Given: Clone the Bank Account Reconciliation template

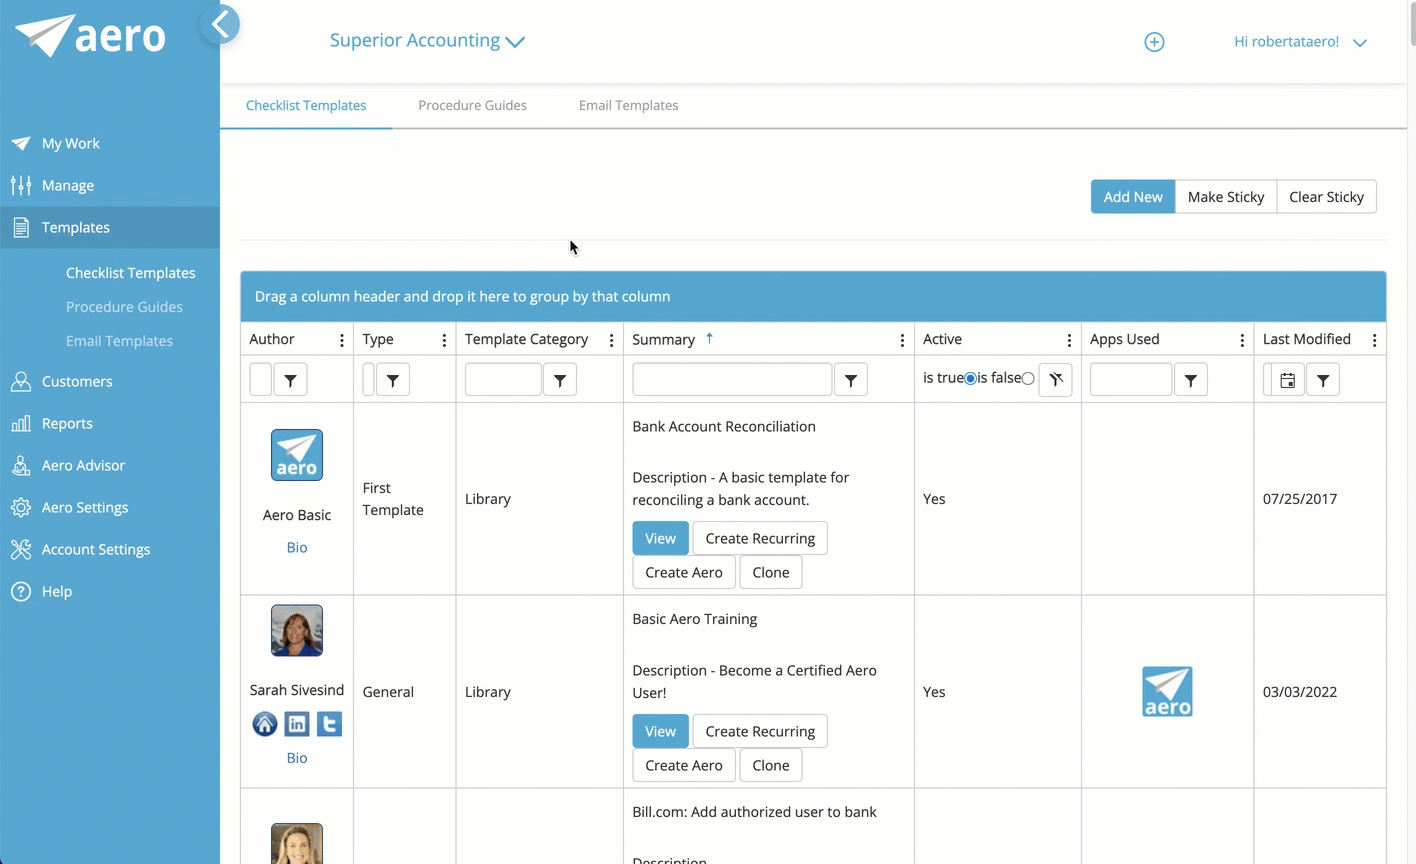Looking at the screenshot, I should [771, 572].
